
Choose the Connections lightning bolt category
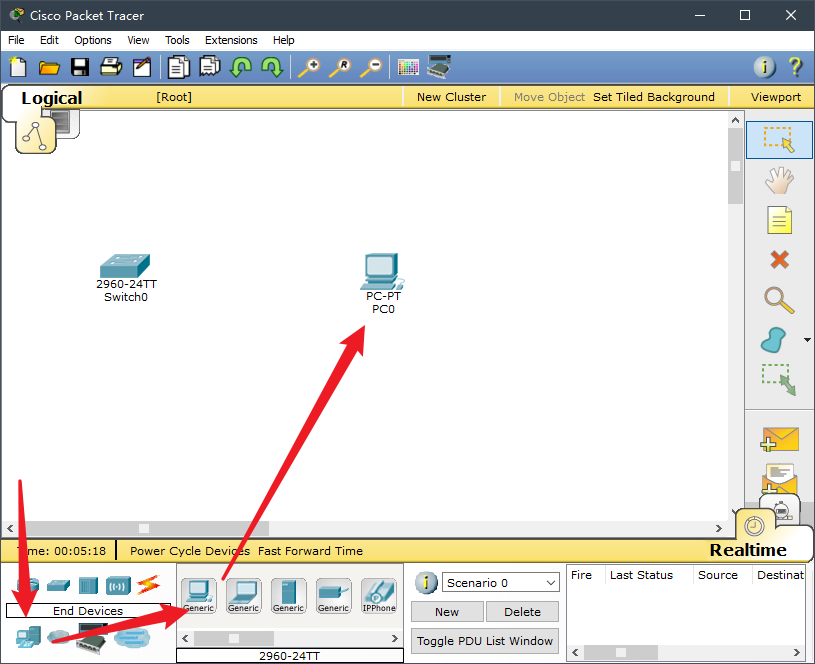148,585
